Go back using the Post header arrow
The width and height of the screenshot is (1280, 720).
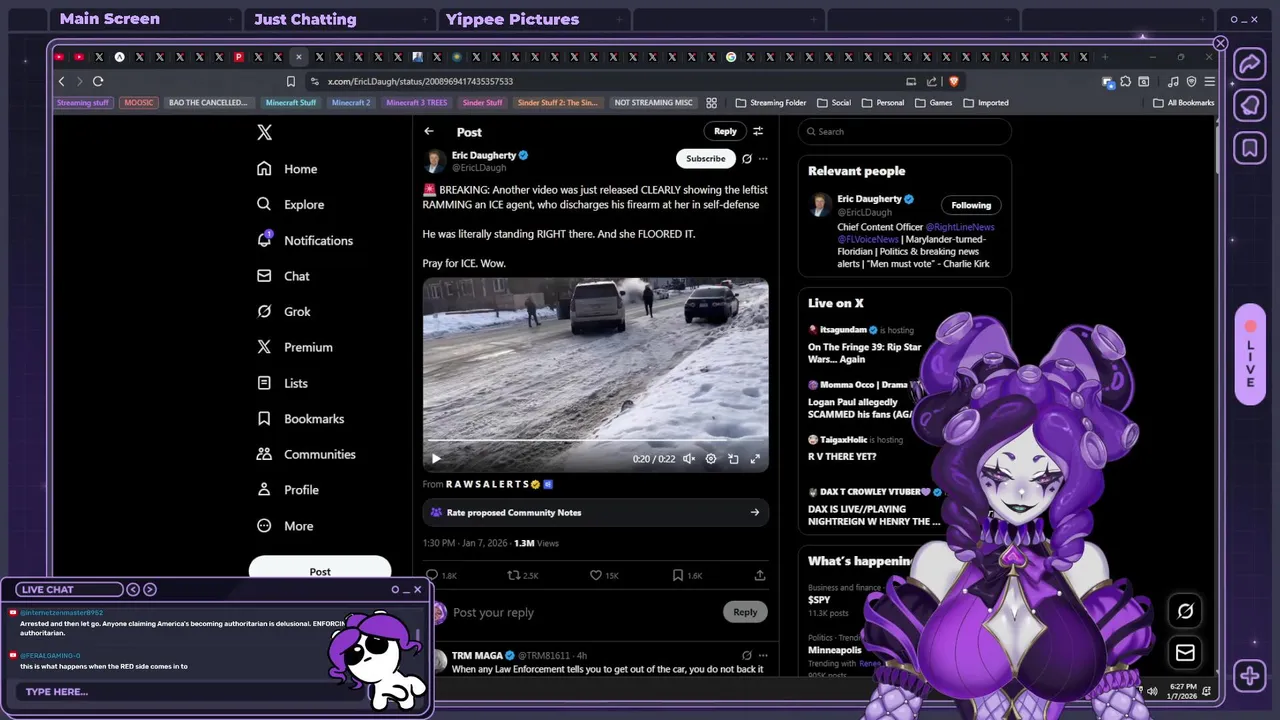429,131
